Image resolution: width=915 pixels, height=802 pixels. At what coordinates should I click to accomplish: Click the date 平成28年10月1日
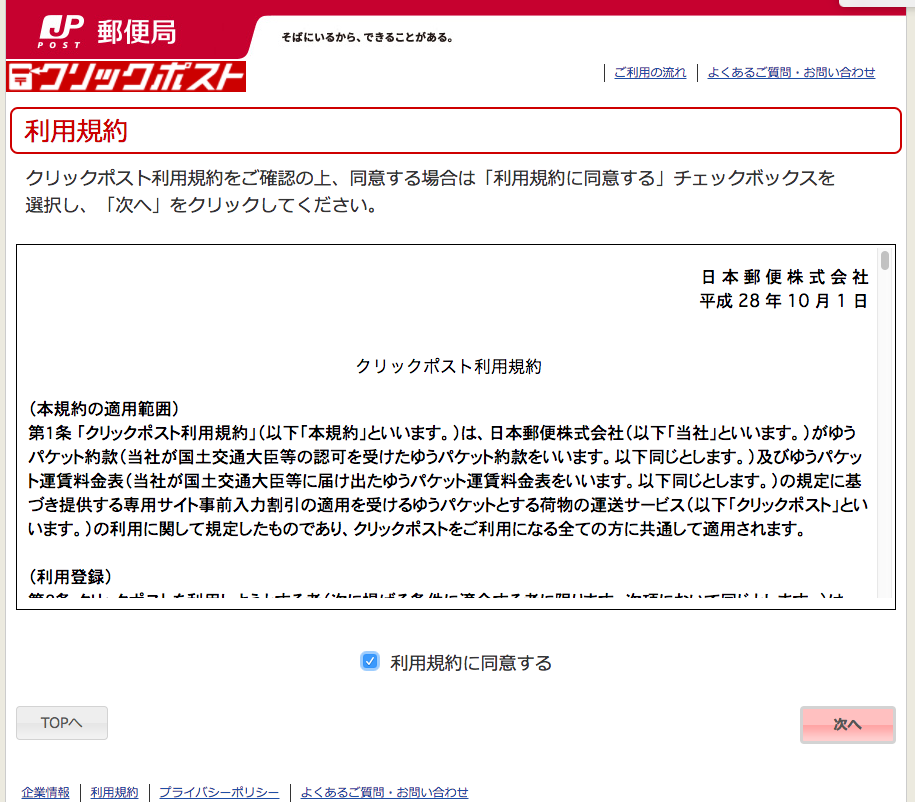(784, 301)
